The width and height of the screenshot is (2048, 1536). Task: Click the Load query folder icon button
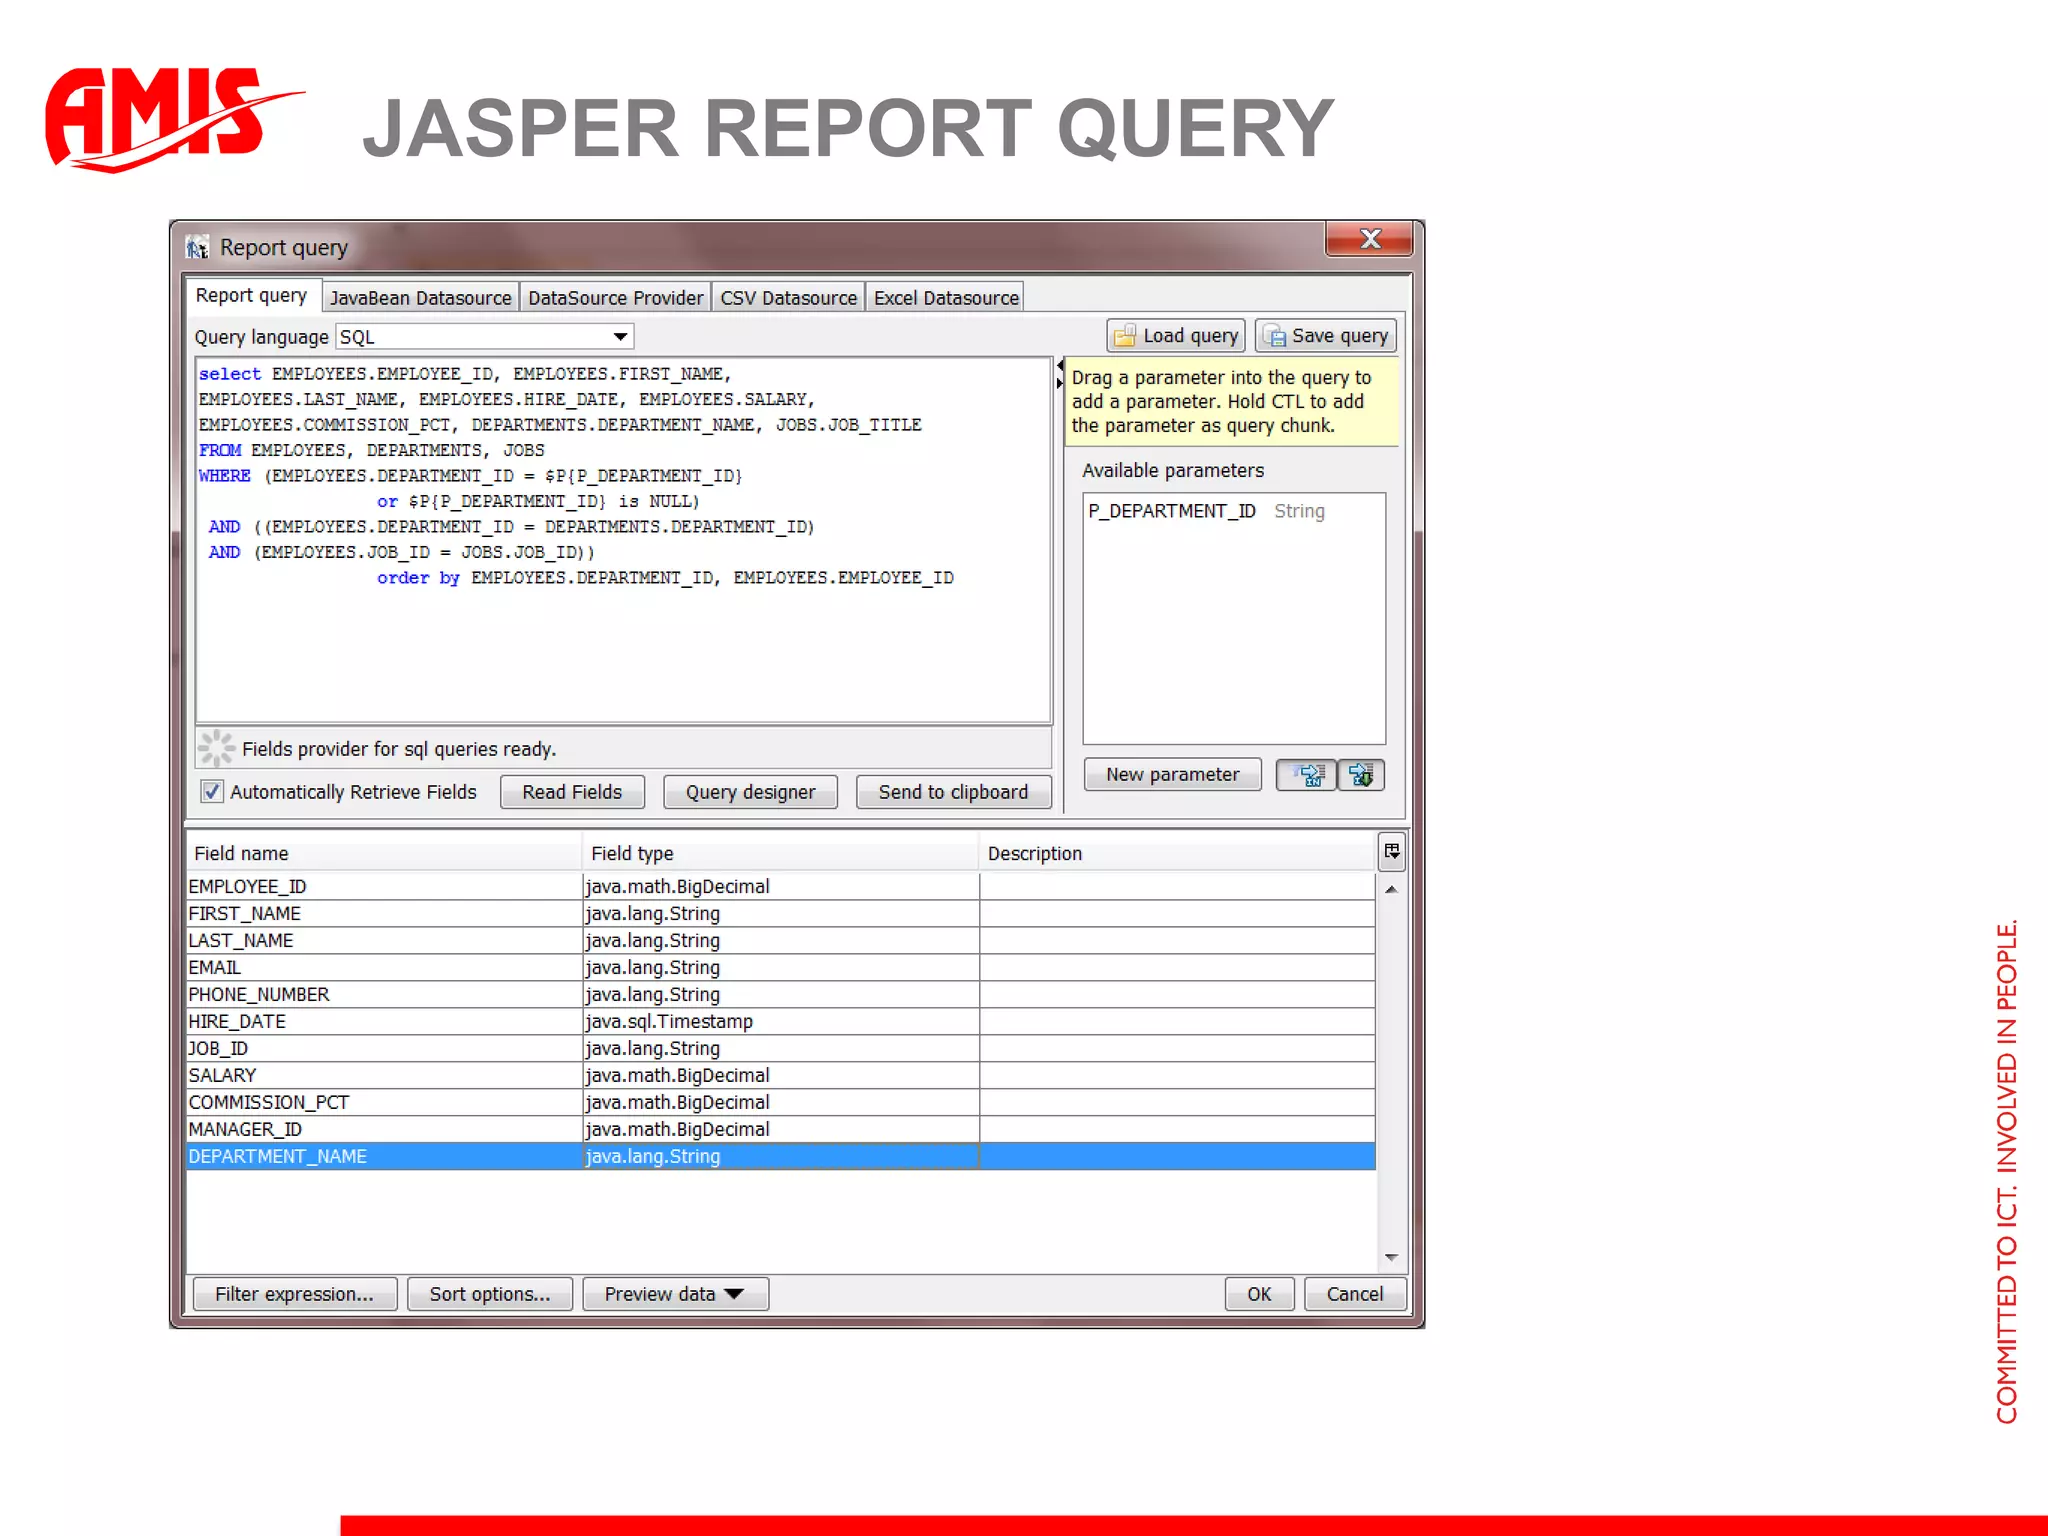pyautogui.click(x=1176, y=336)
